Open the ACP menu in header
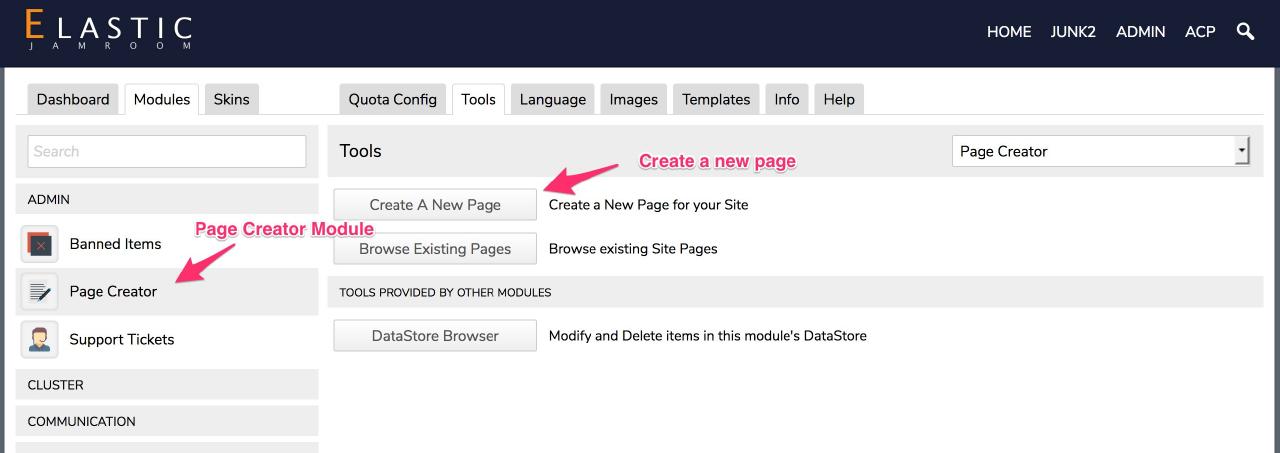Viewport: 1280px width, 453px height. click(1200, 32)
